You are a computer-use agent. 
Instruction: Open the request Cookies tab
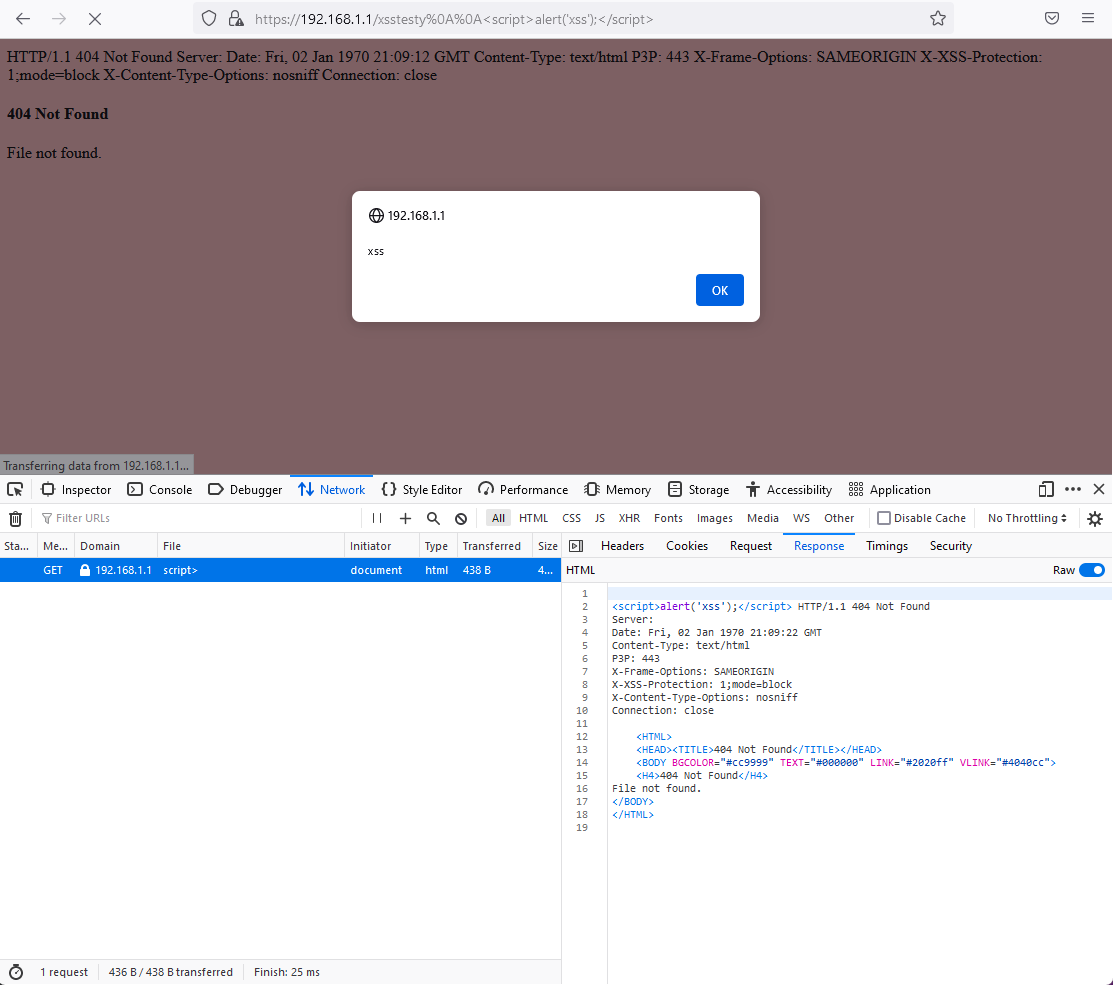click(x=686, y=546)
